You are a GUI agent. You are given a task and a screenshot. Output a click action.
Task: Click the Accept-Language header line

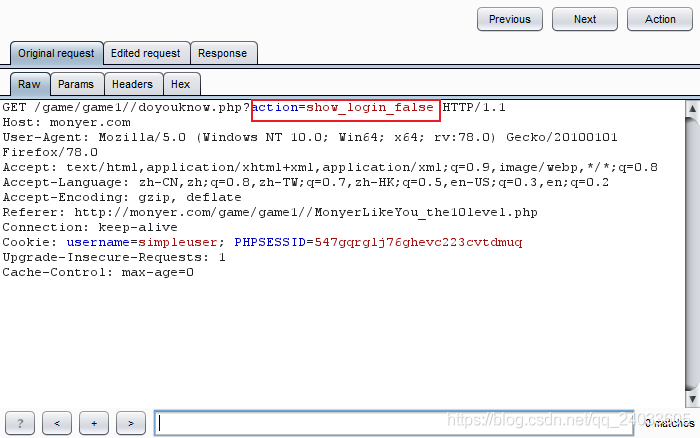(306, 182)
